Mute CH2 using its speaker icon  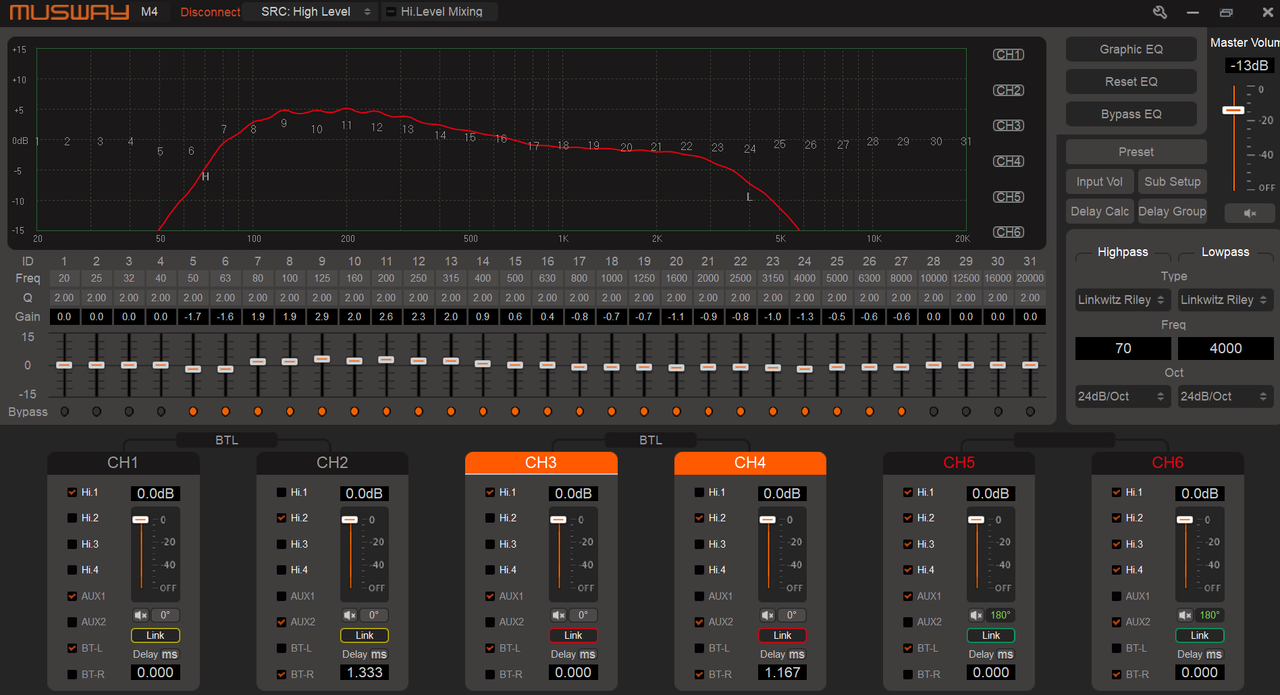(x=349, y=615)
